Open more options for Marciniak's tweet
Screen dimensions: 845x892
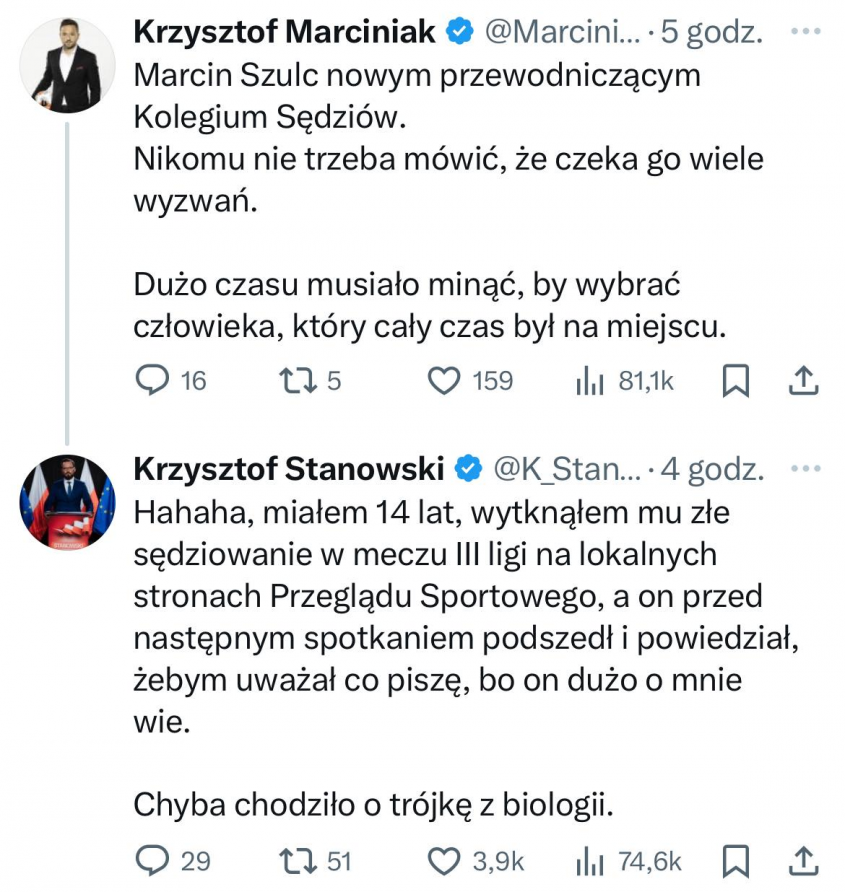(805, 32)
